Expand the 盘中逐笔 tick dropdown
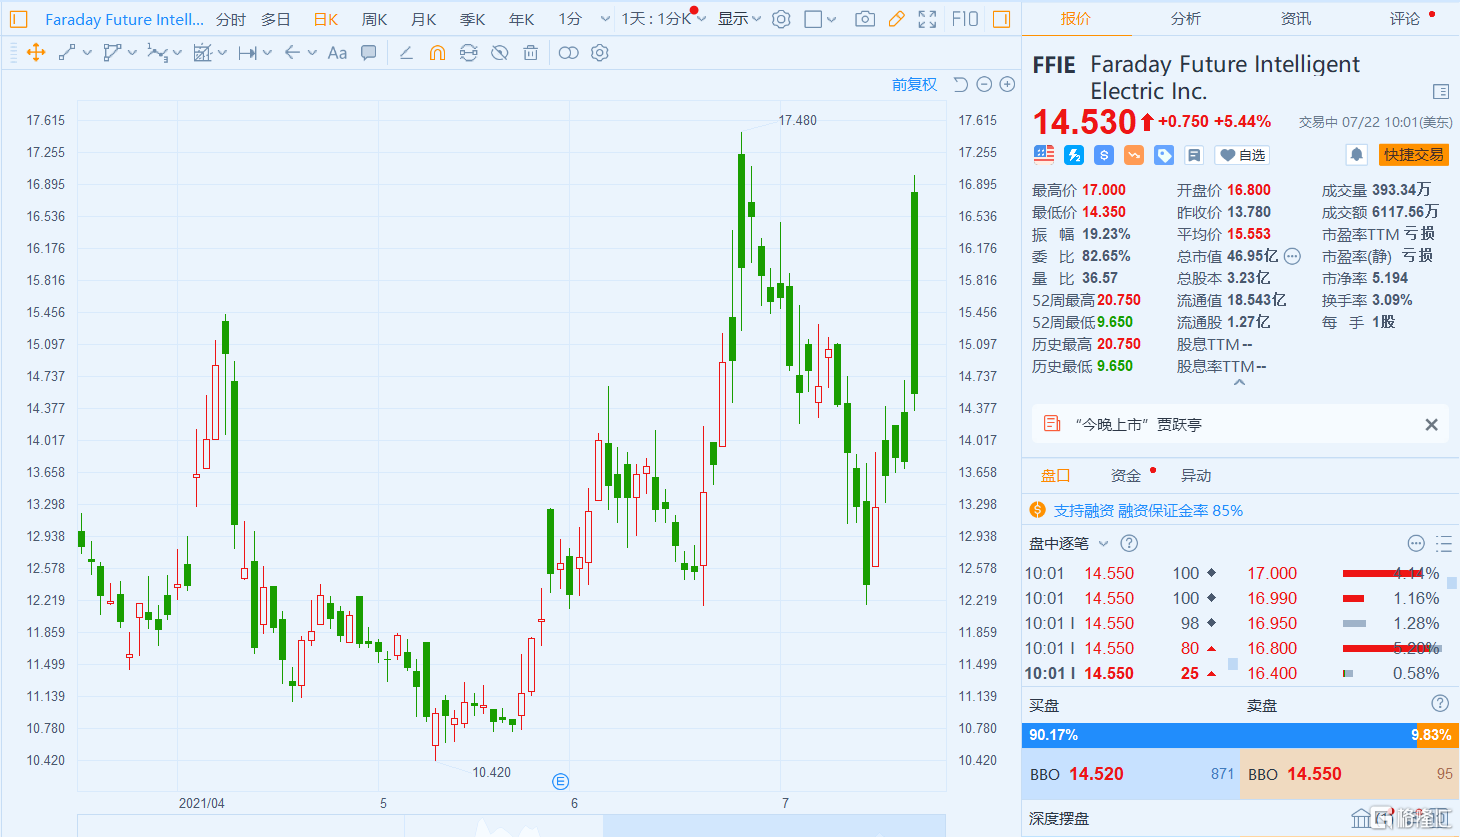 point(1104,543)
